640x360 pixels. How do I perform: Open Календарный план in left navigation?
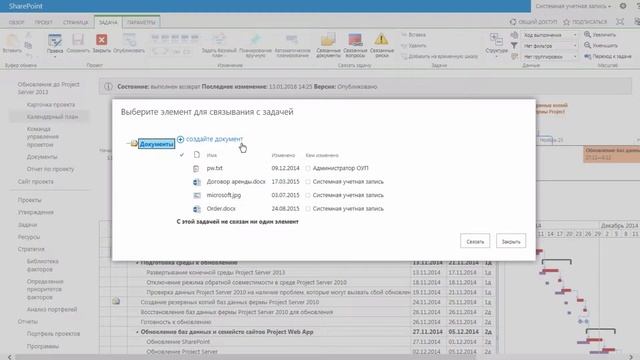coord(52,117)
